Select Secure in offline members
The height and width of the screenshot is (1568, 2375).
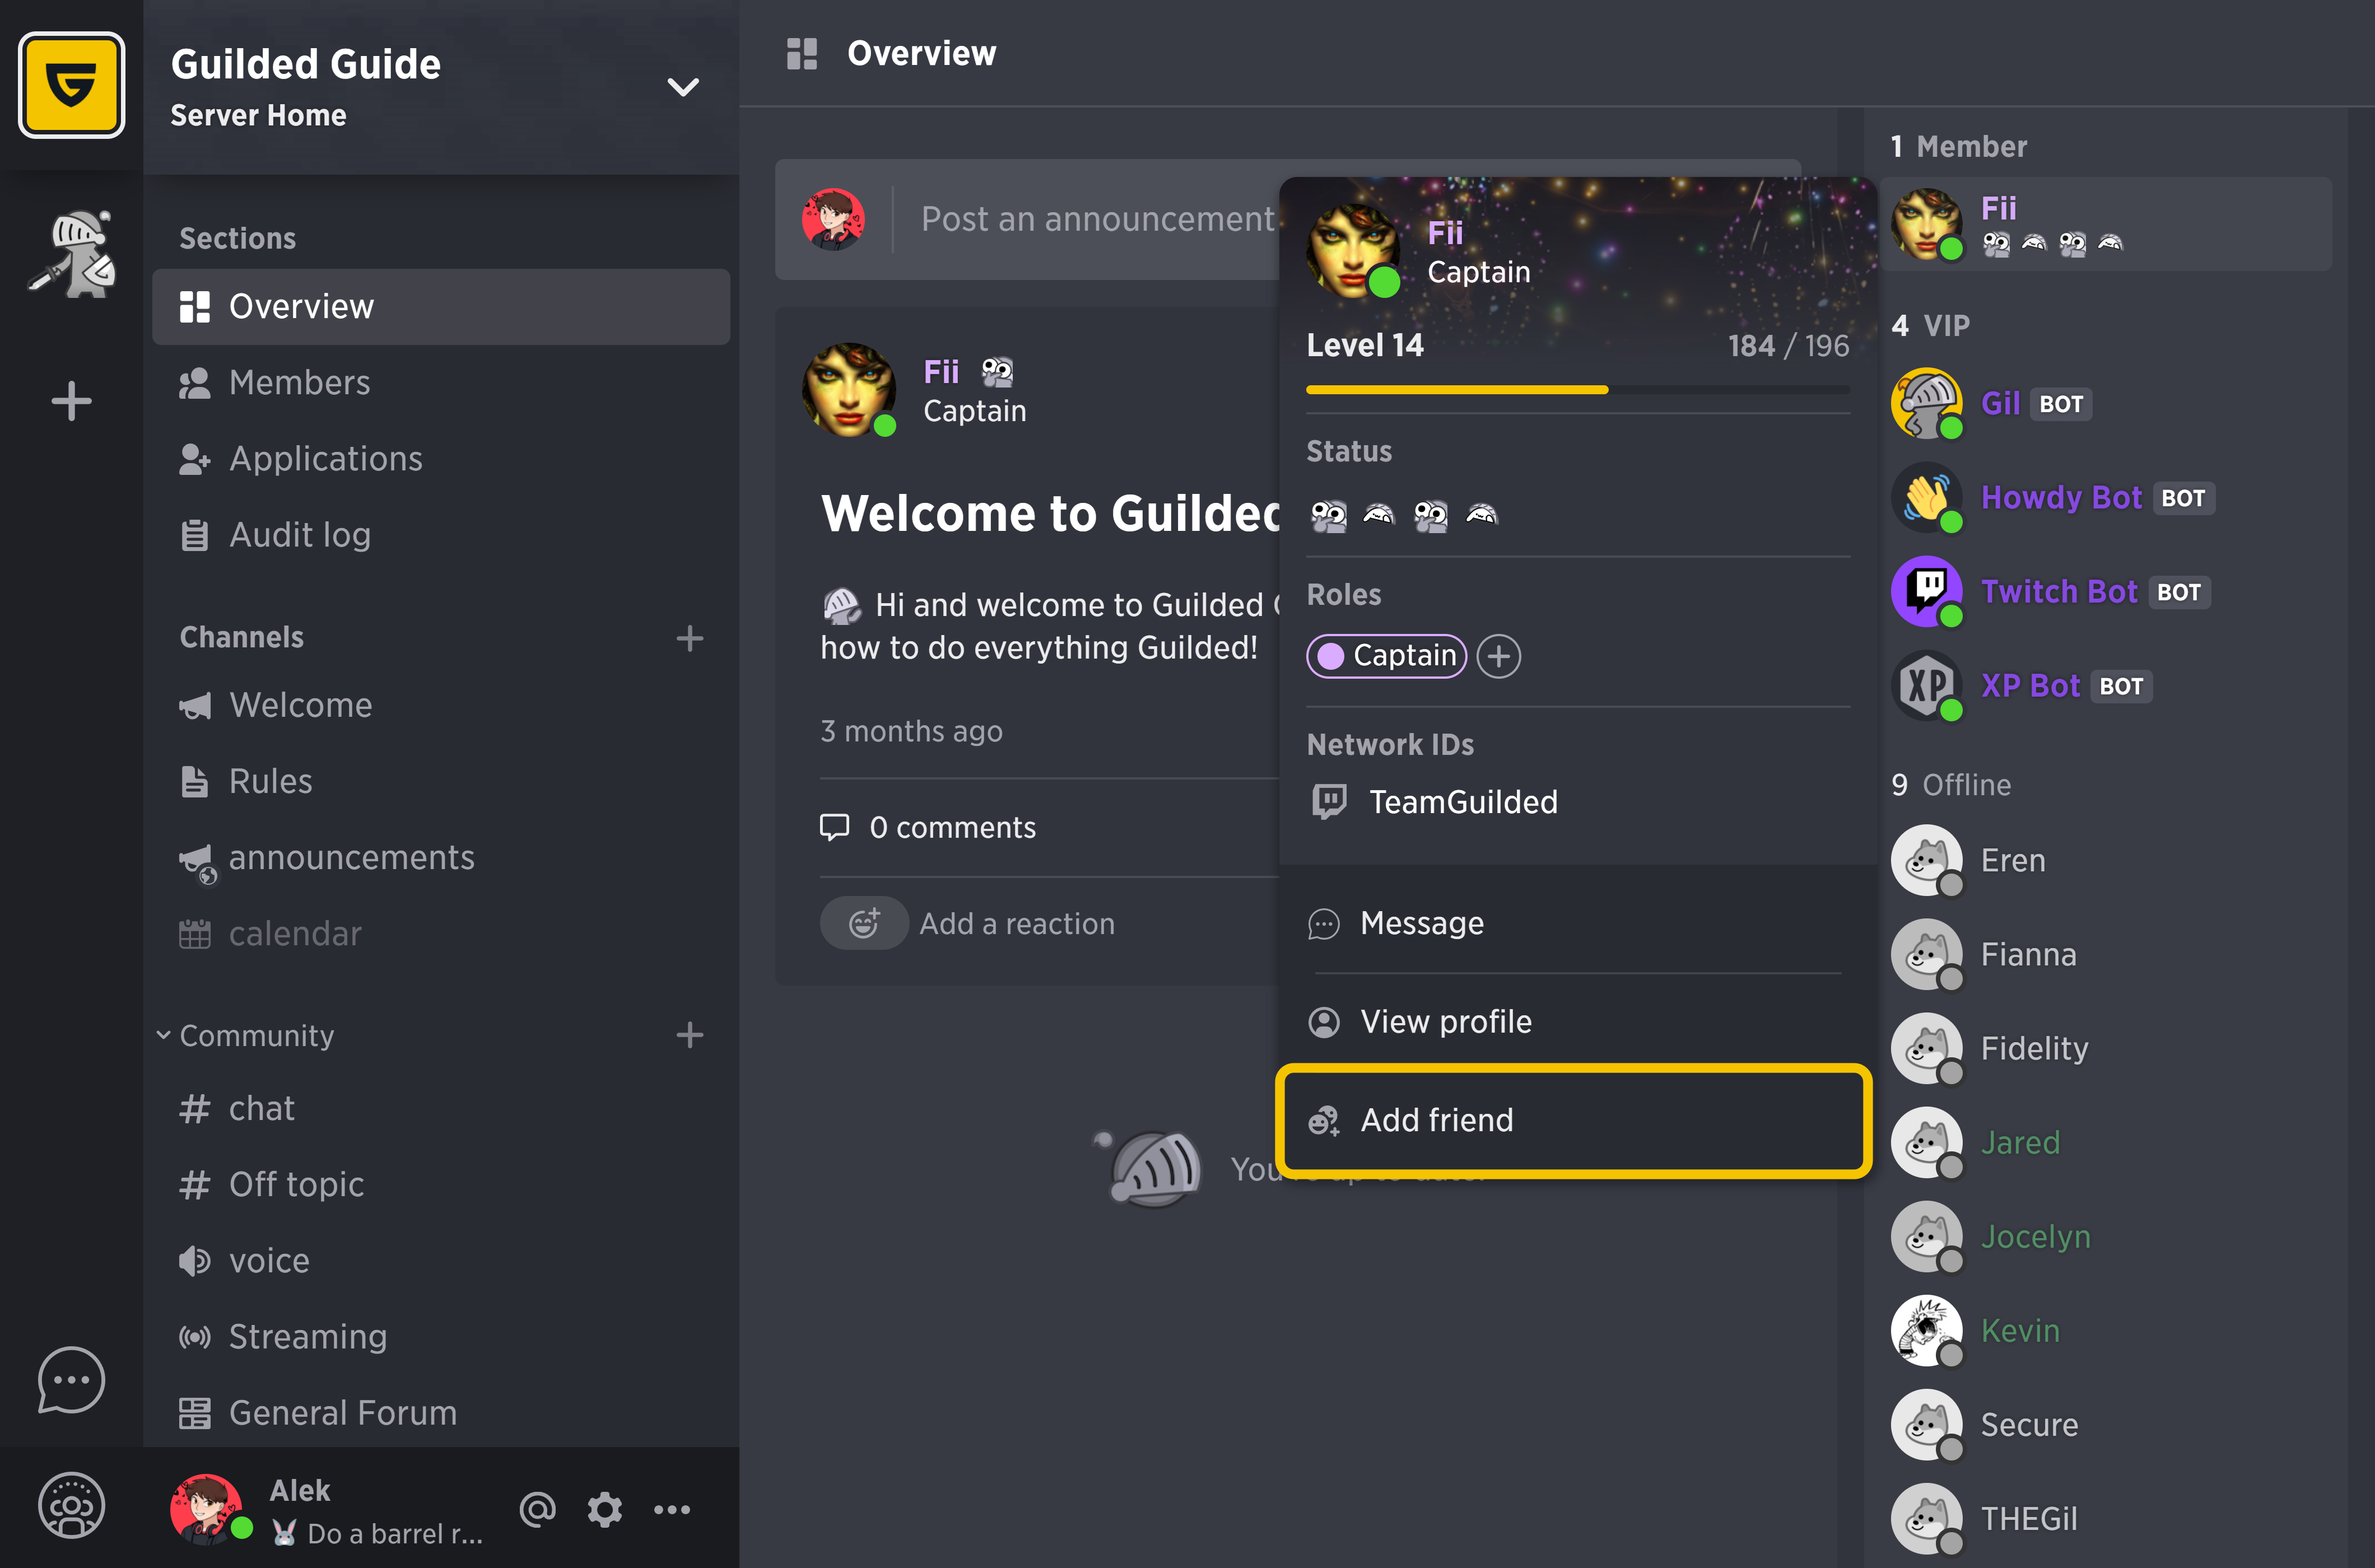2107,1424
